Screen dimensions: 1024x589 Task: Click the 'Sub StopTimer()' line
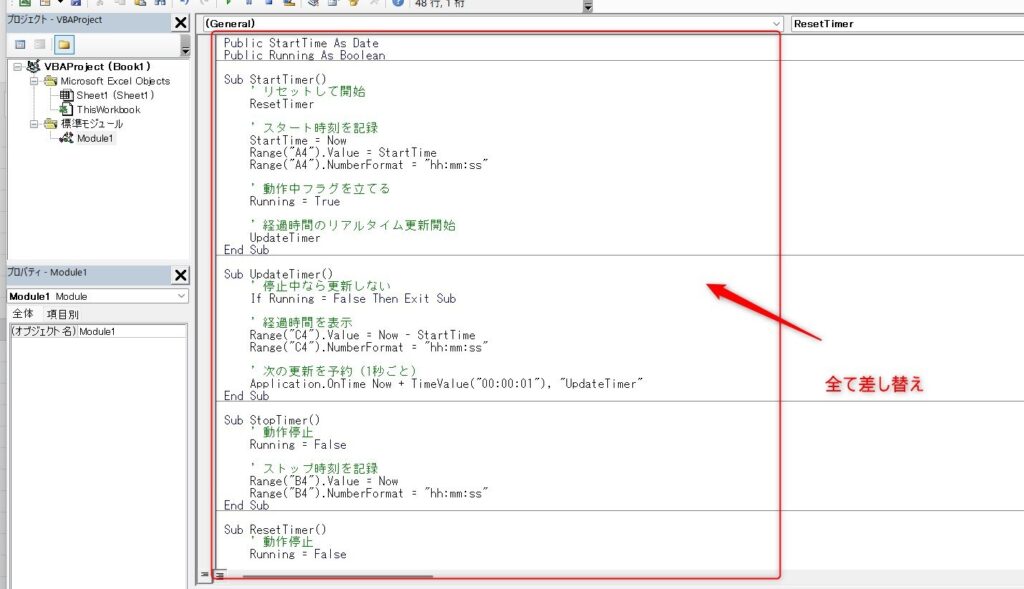[272, 420]
